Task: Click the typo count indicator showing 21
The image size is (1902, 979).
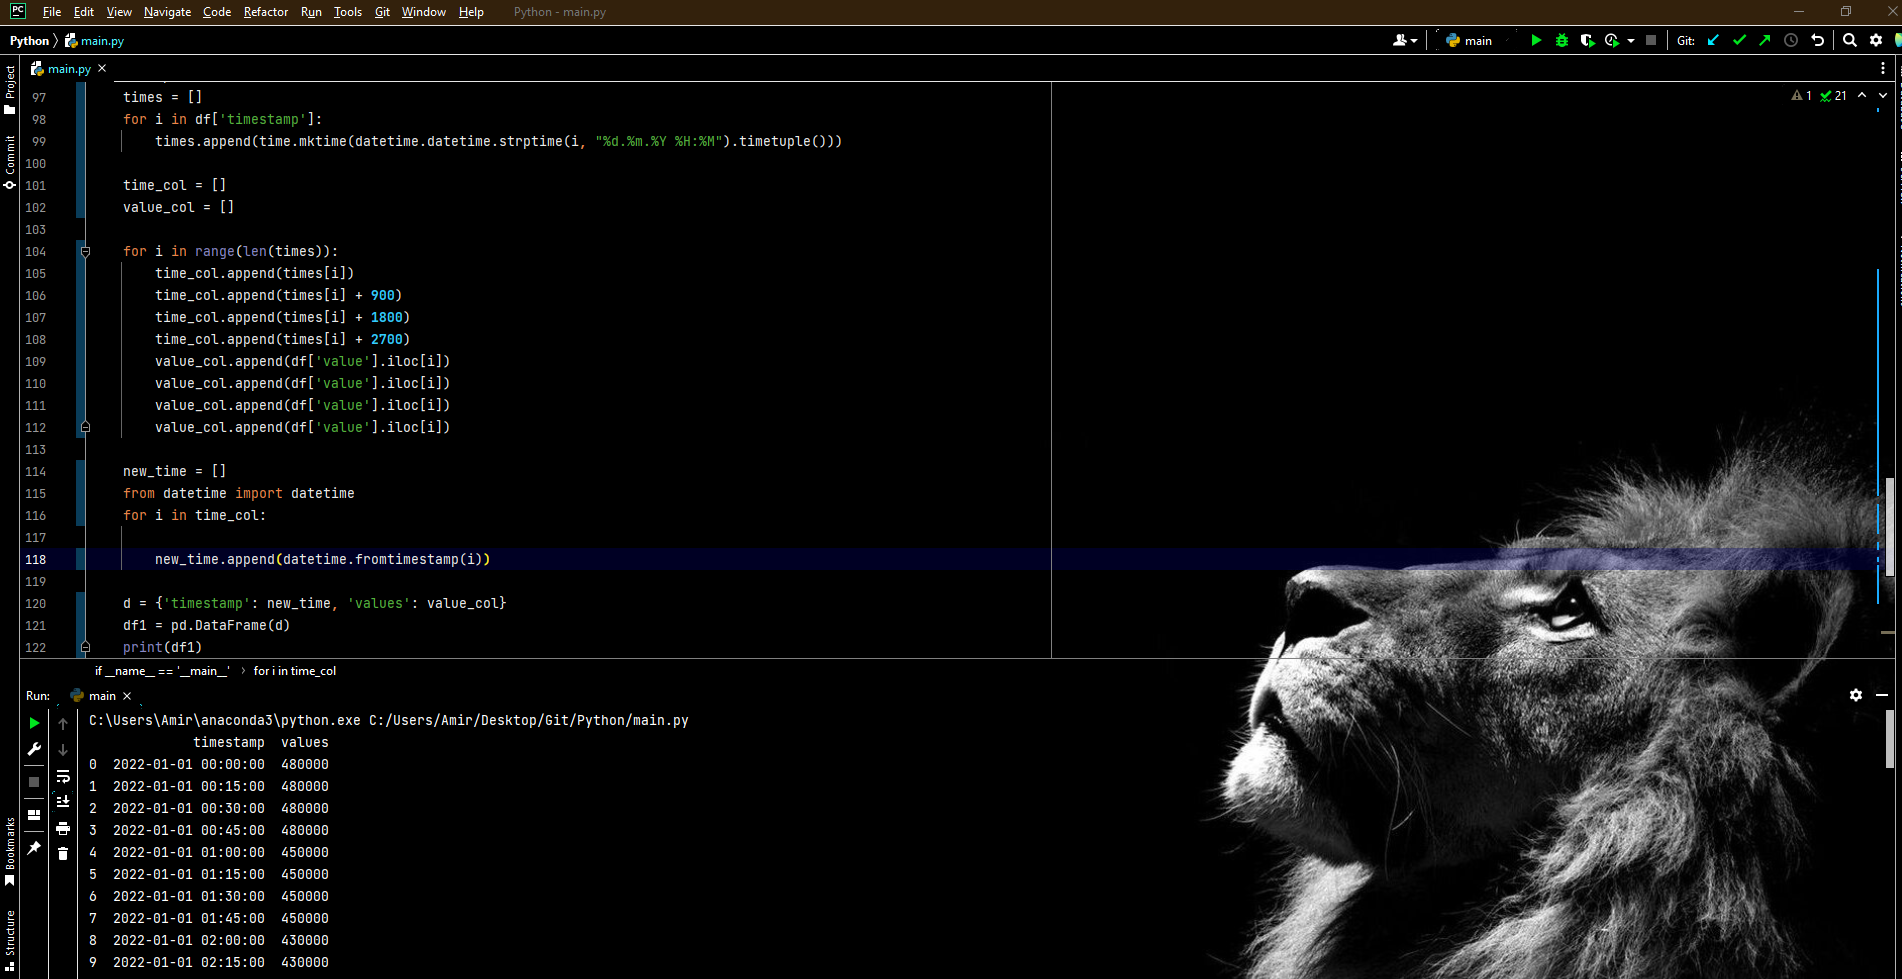Action: tap(1833, 95)
